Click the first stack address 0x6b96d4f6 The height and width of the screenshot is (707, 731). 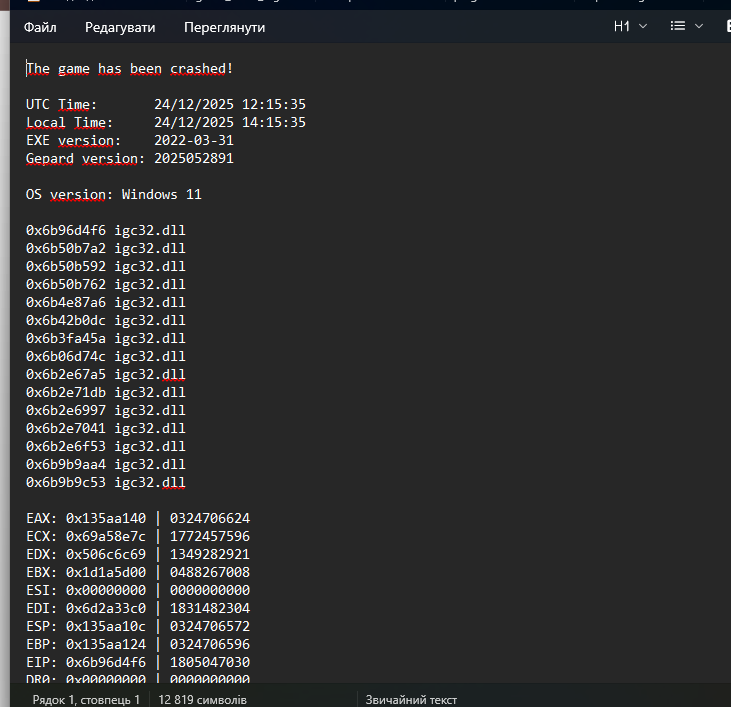tap(66, 231)
